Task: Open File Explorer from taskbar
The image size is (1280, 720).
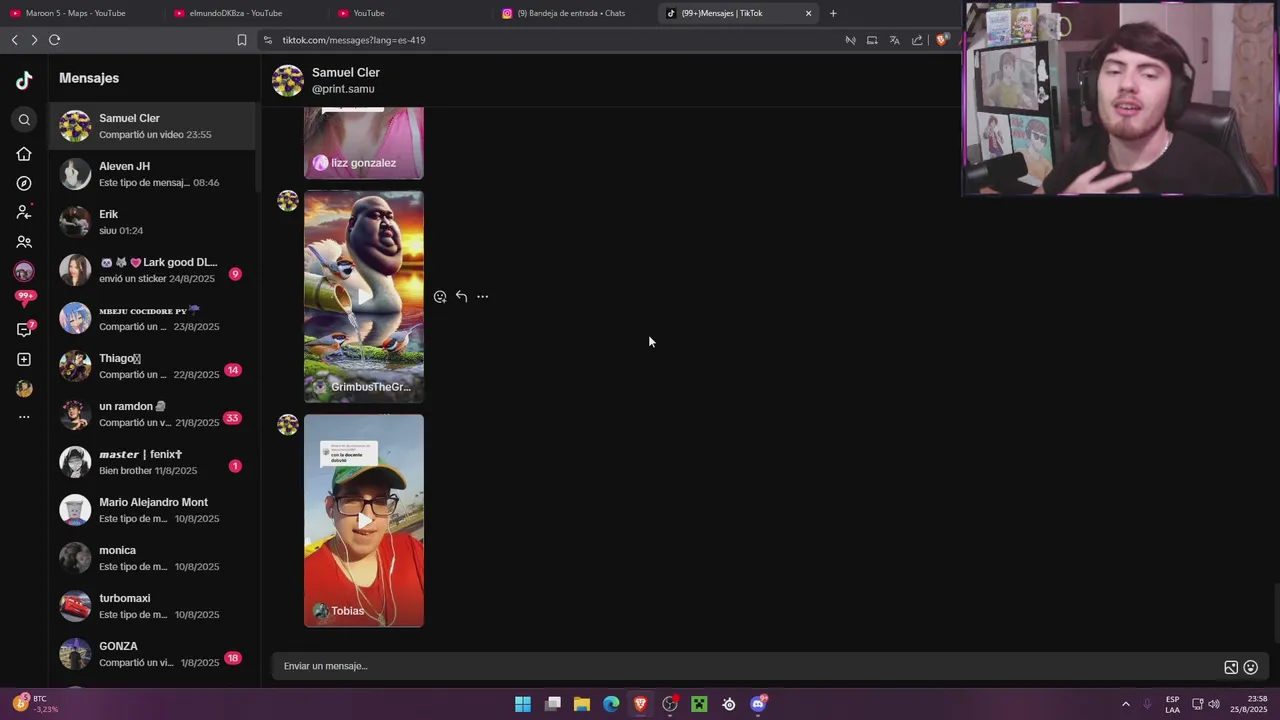Action: [x=582, y=704]
